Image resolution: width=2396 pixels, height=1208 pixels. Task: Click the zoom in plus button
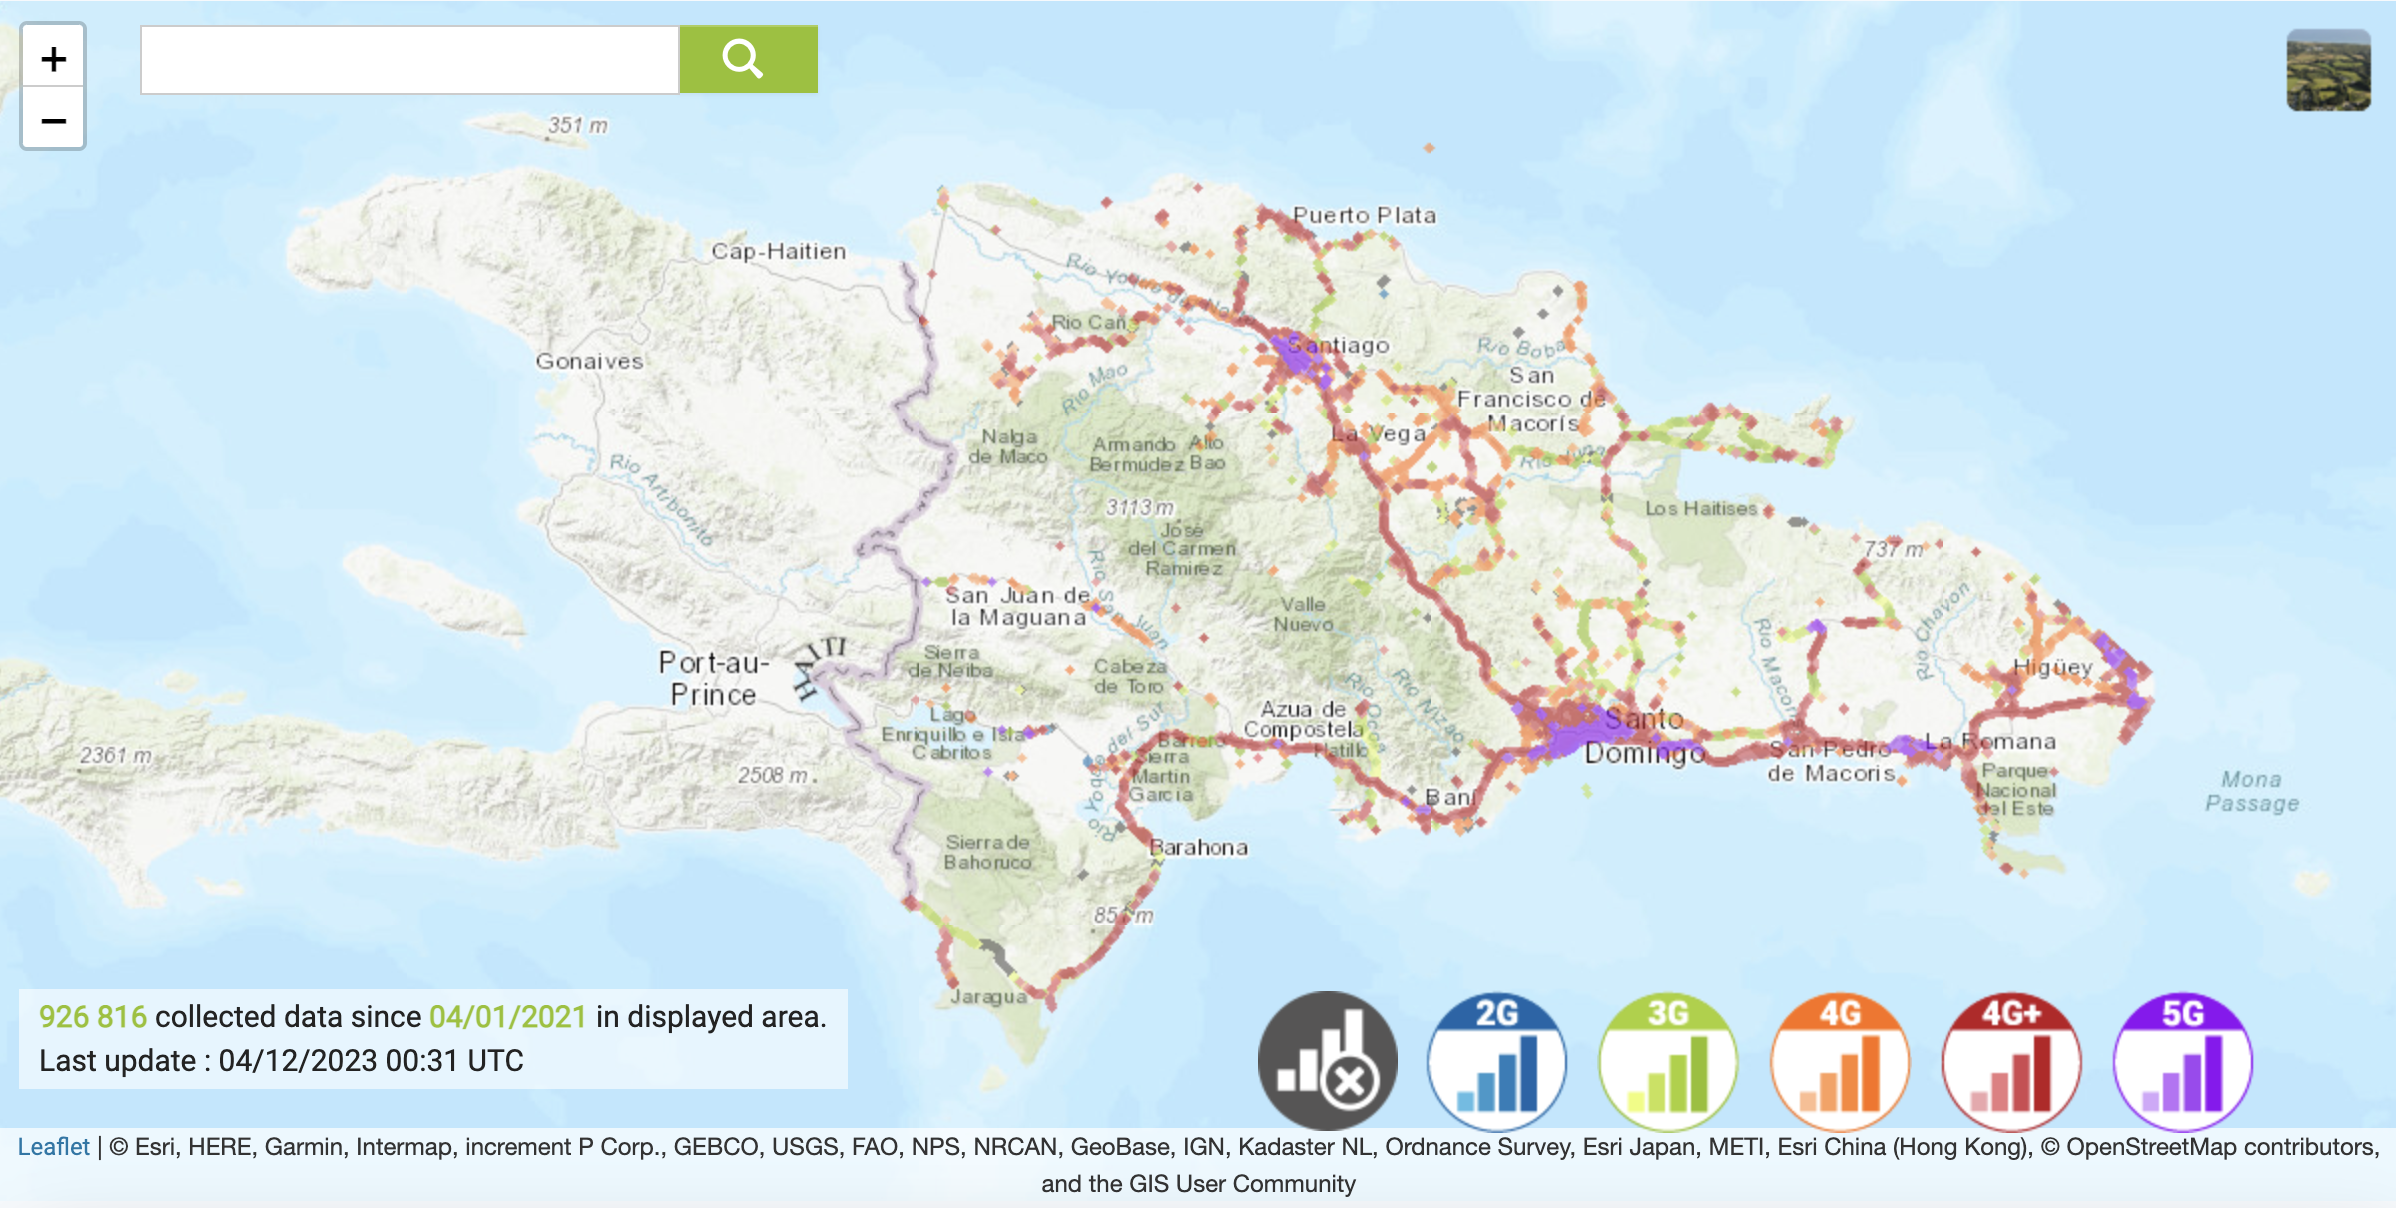[x=54, y=59]
